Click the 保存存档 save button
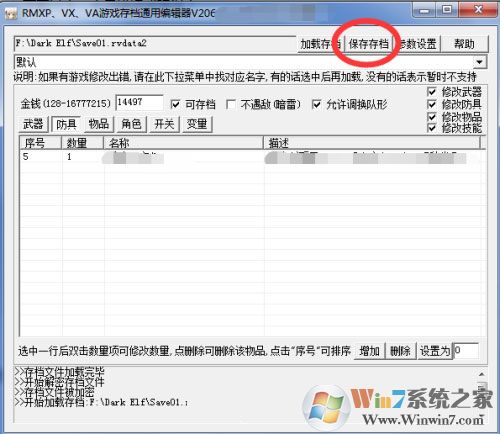Image resolution: width=500 pixels, height=434 pixels. (x=368, y=44)
